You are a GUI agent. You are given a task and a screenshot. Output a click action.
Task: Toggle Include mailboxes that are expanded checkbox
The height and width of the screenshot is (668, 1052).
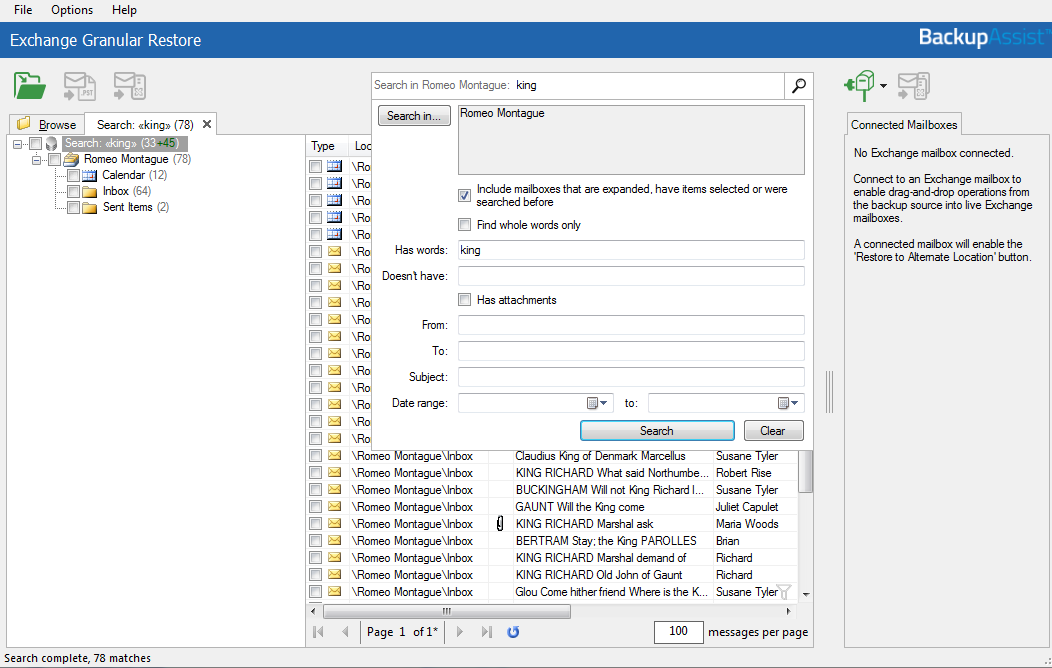coord(464,195)
